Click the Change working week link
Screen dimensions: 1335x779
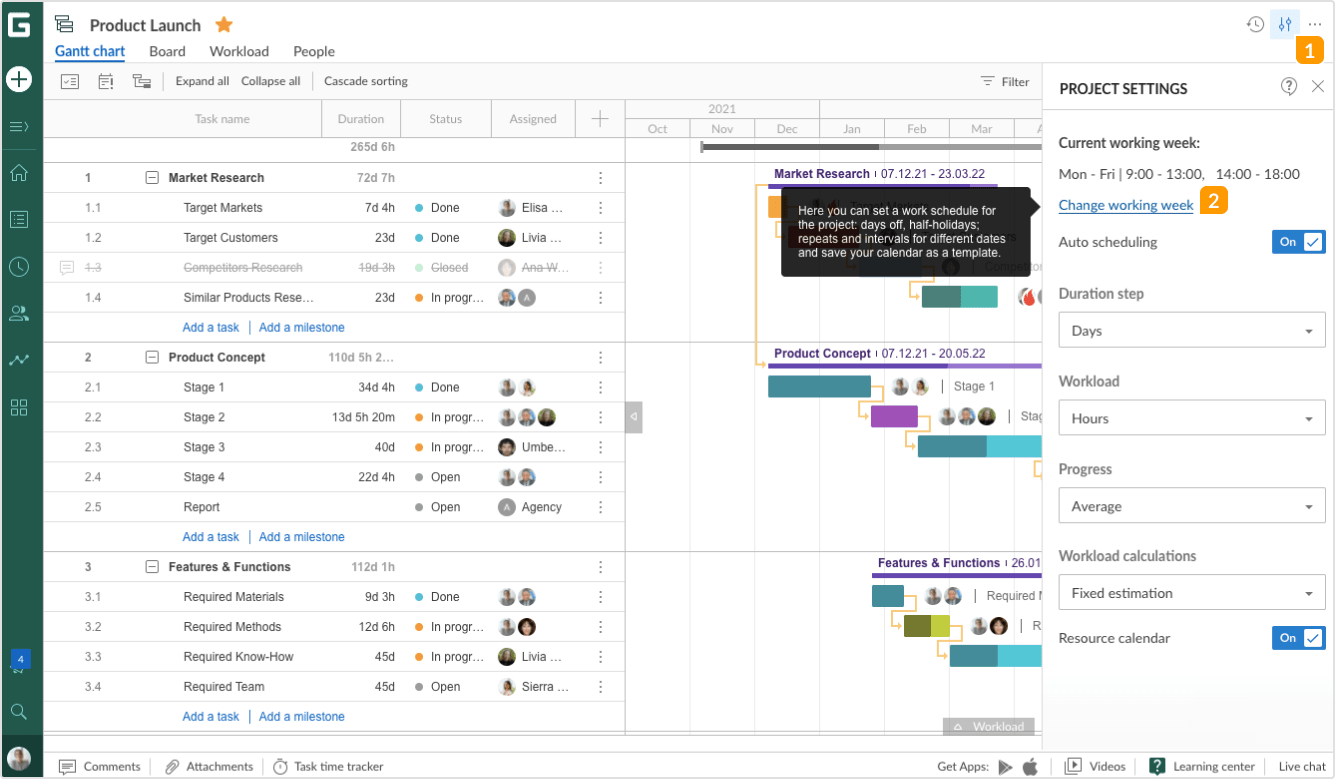point(1125,205)
